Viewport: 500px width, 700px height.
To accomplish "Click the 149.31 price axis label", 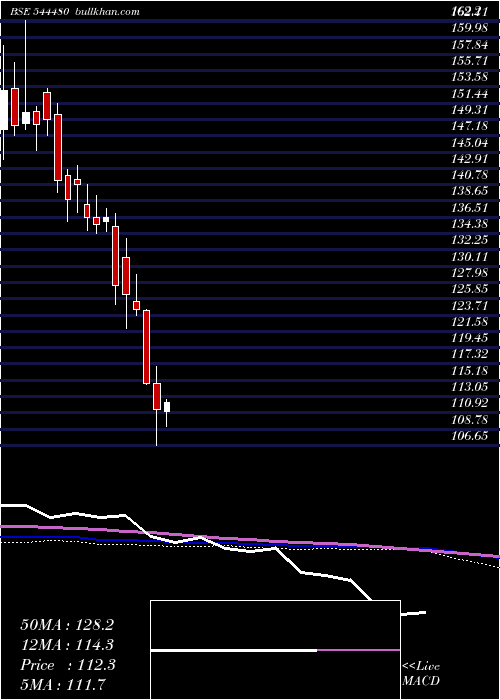I will click(468, 109).
